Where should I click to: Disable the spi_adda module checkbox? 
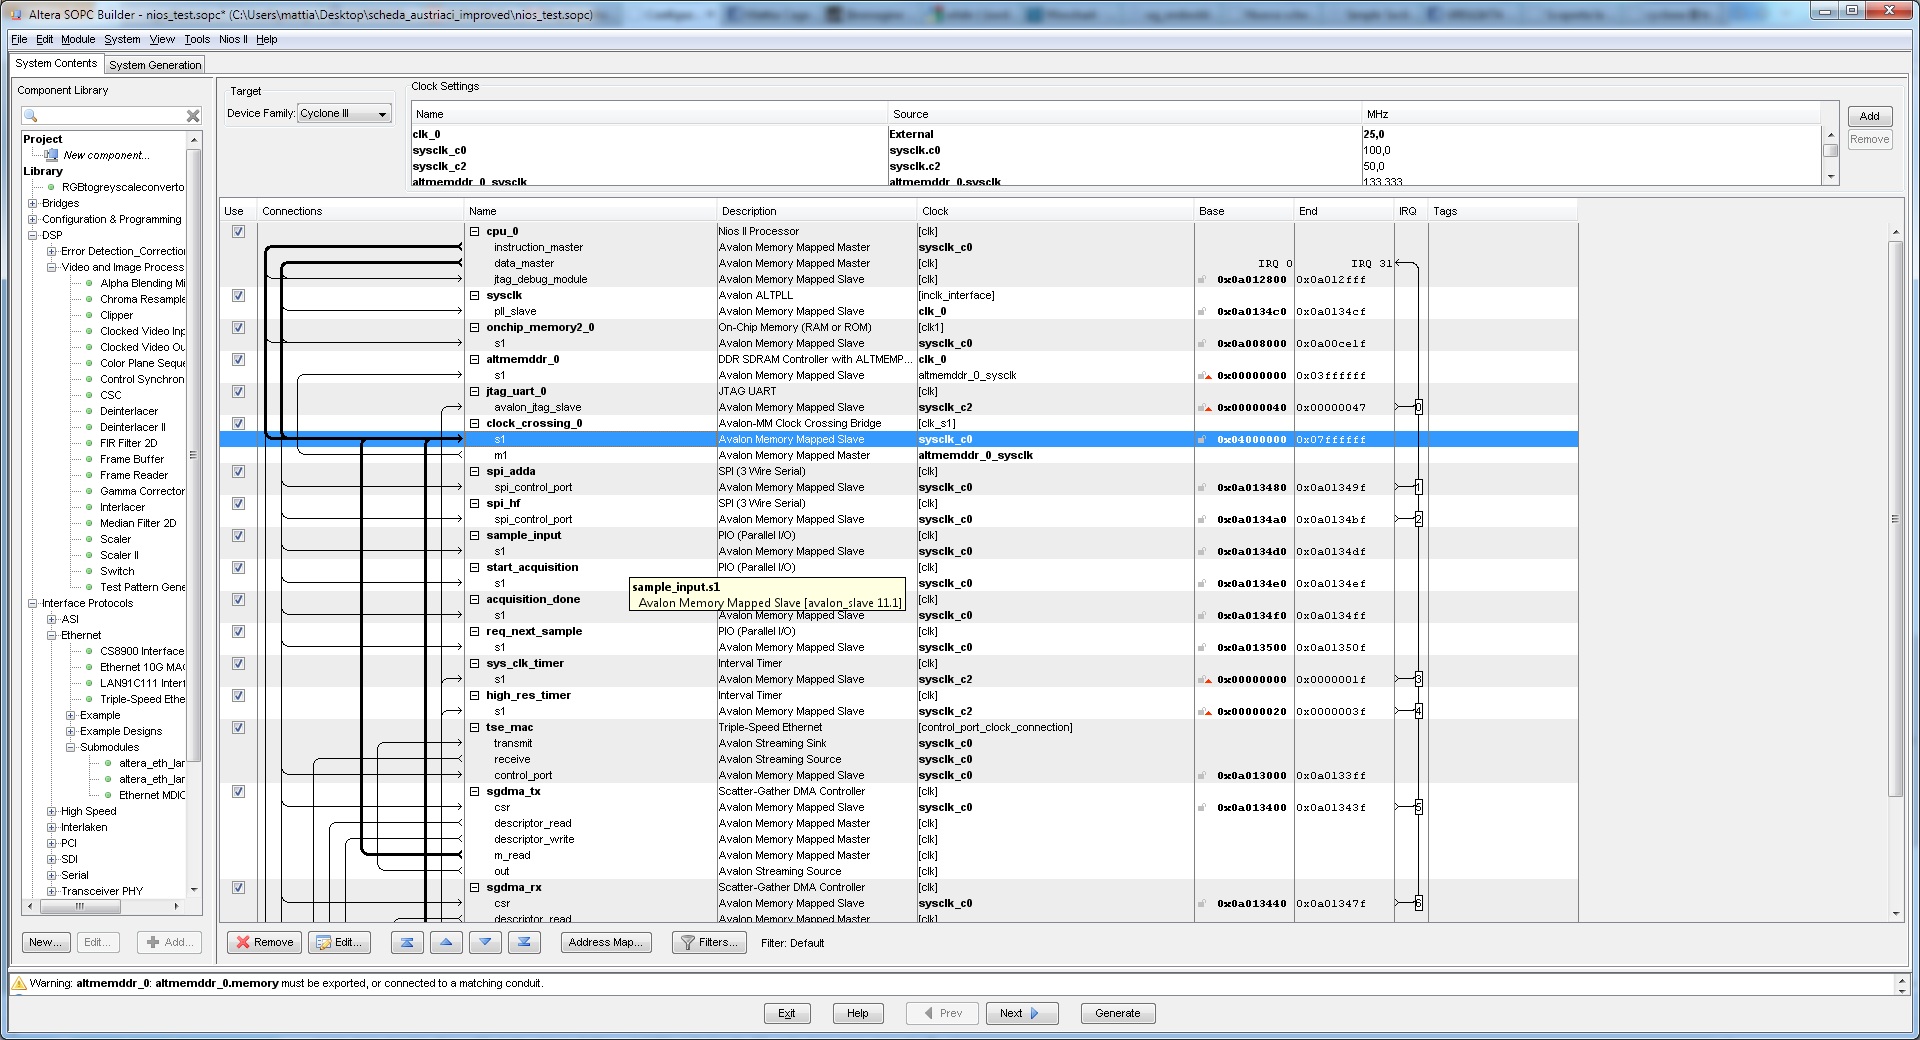[x=238, y=471]
